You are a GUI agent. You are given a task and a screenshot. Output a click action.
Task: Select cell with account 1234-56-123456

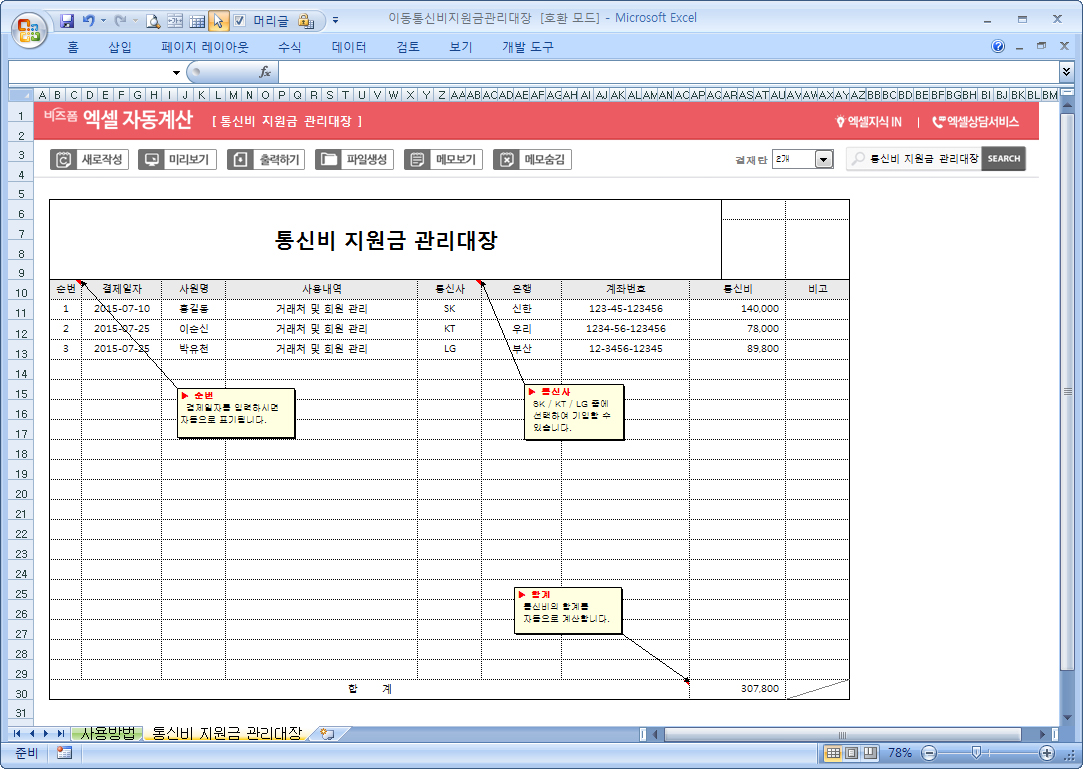coord(625,329)
